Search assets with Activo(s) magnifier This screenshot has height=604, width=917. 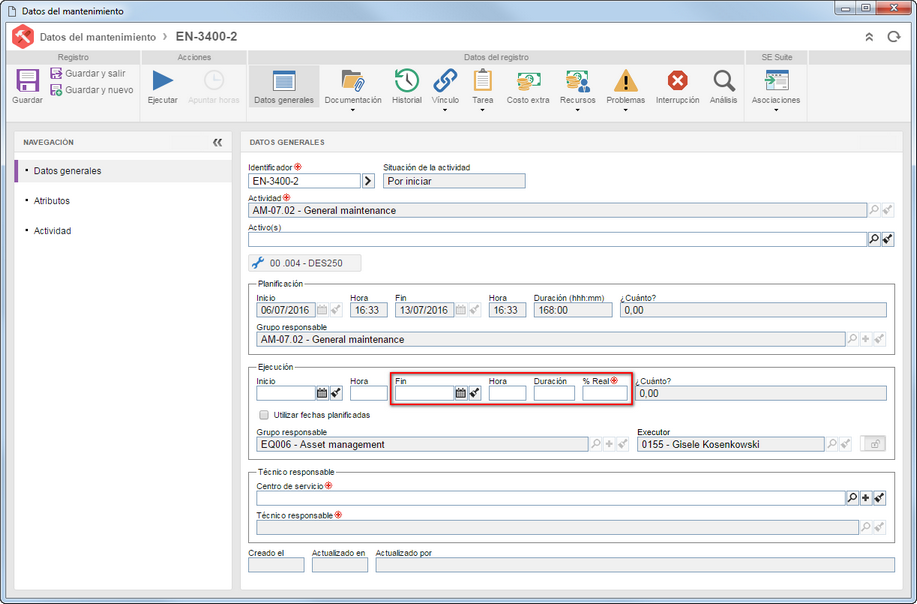[x=874, y=239]
